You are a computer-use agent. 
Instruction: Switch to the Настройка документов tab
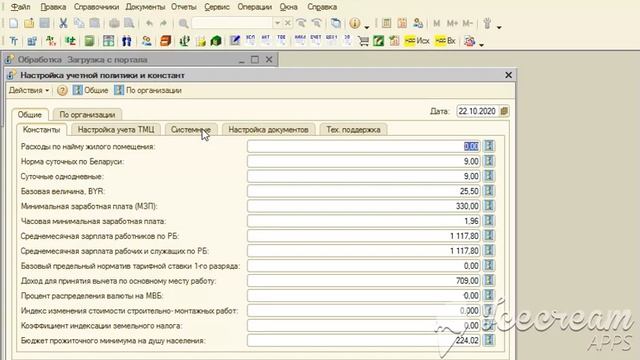268,130
